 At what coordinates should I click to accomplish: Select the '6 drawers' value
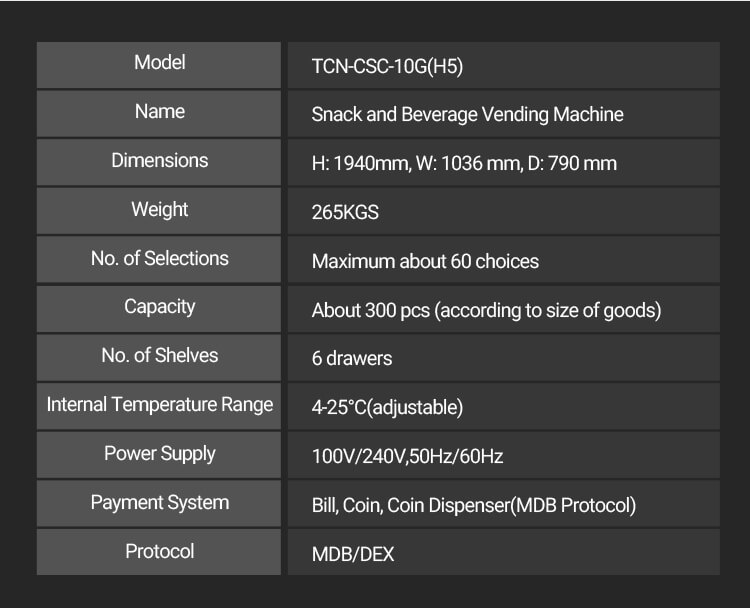tap(352, 359)
